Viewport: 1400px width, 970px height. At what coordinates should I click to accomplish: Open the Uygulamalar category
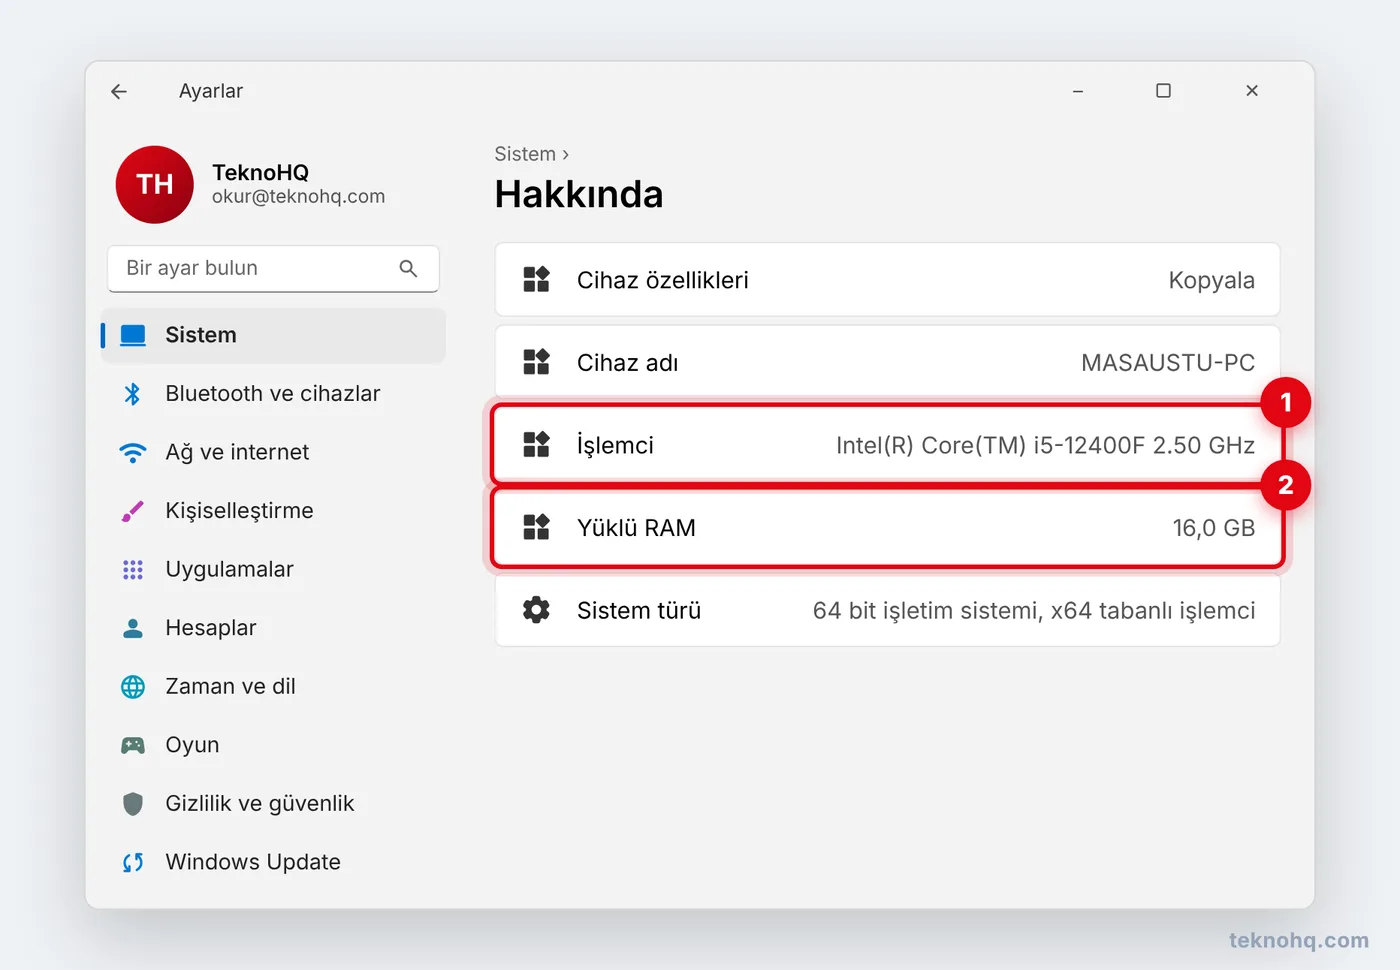[273, 570]
